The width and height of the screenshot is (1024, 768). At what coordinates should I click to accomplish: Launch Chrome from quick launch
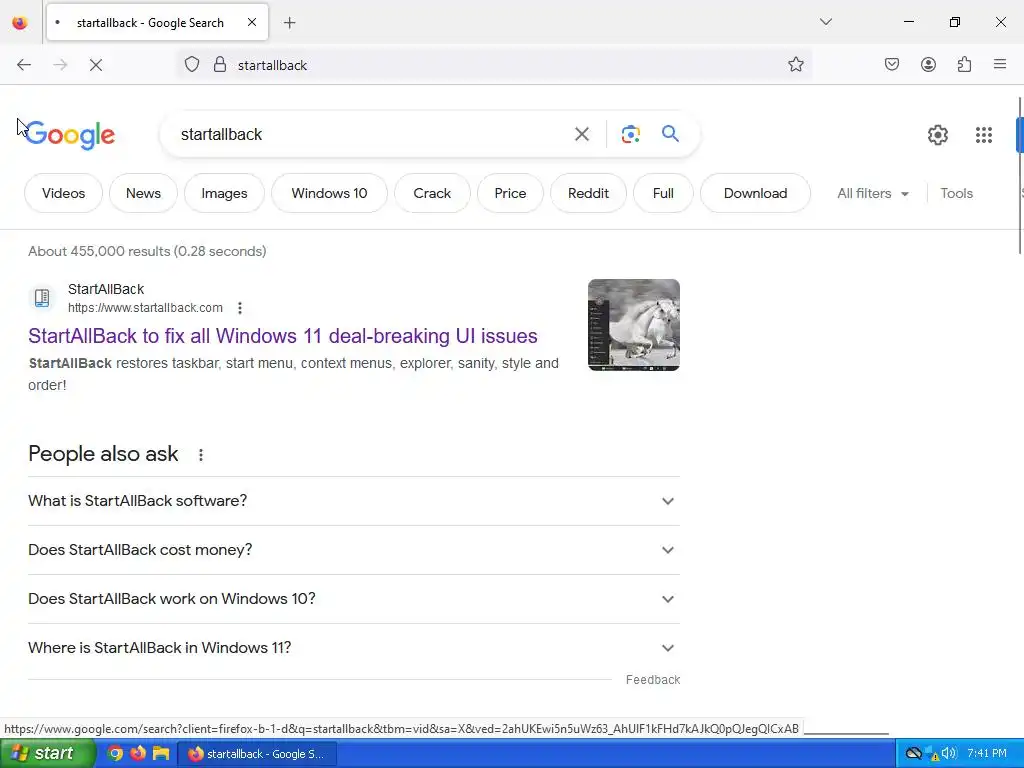tap(115, 754)
